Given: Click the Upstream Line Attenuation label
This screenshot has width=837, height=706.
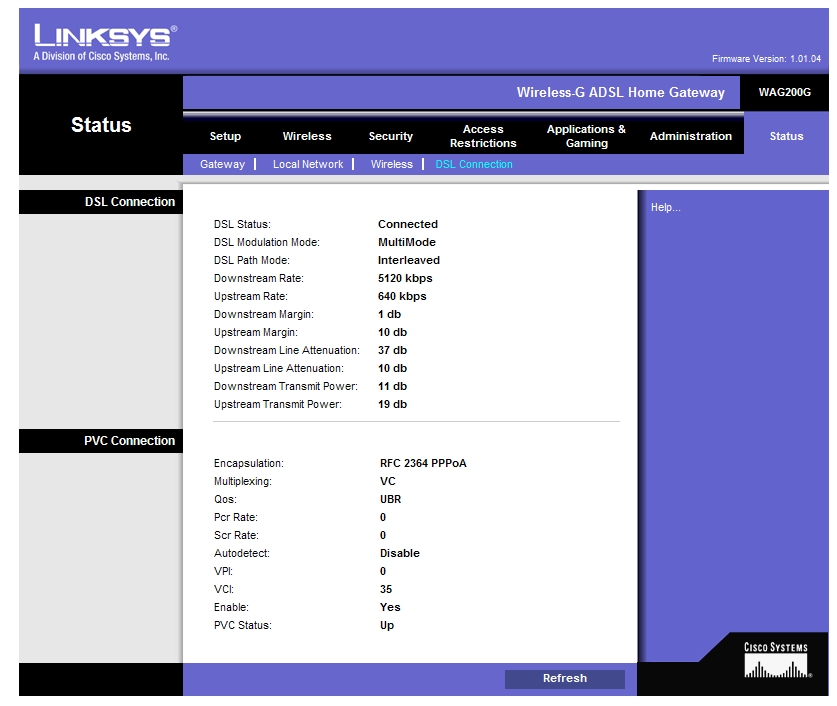Looking at the screenshot, I should click(x=279, y=368).
